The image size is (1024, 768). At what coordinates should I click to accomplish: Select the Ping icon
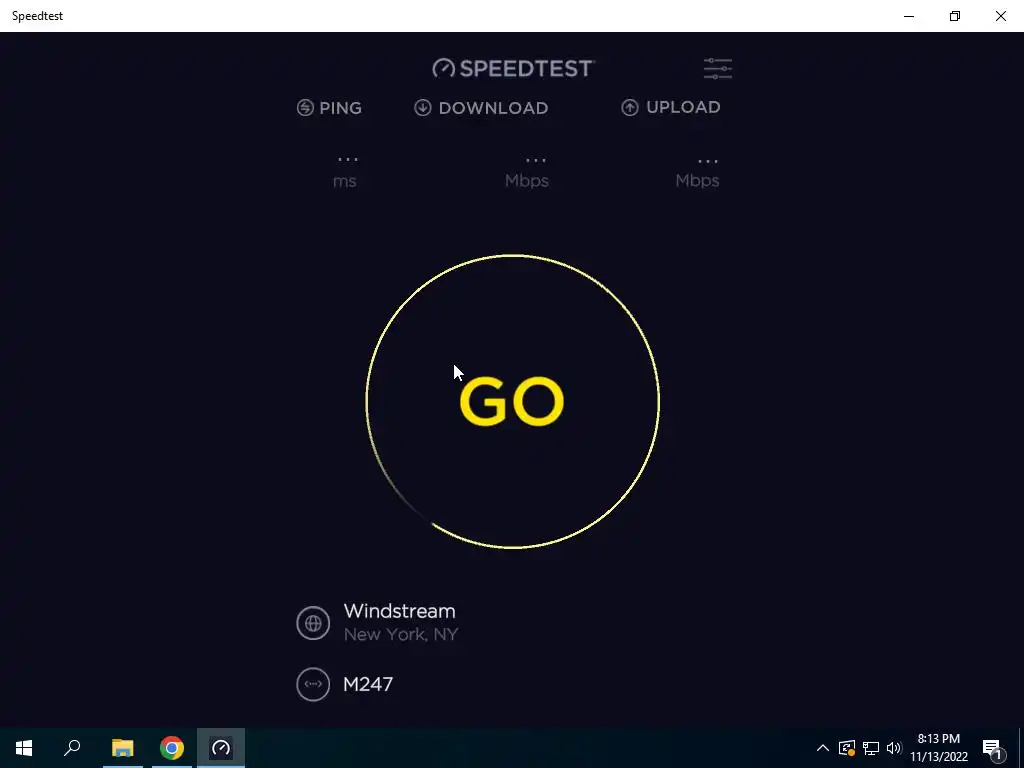point(305,108)
